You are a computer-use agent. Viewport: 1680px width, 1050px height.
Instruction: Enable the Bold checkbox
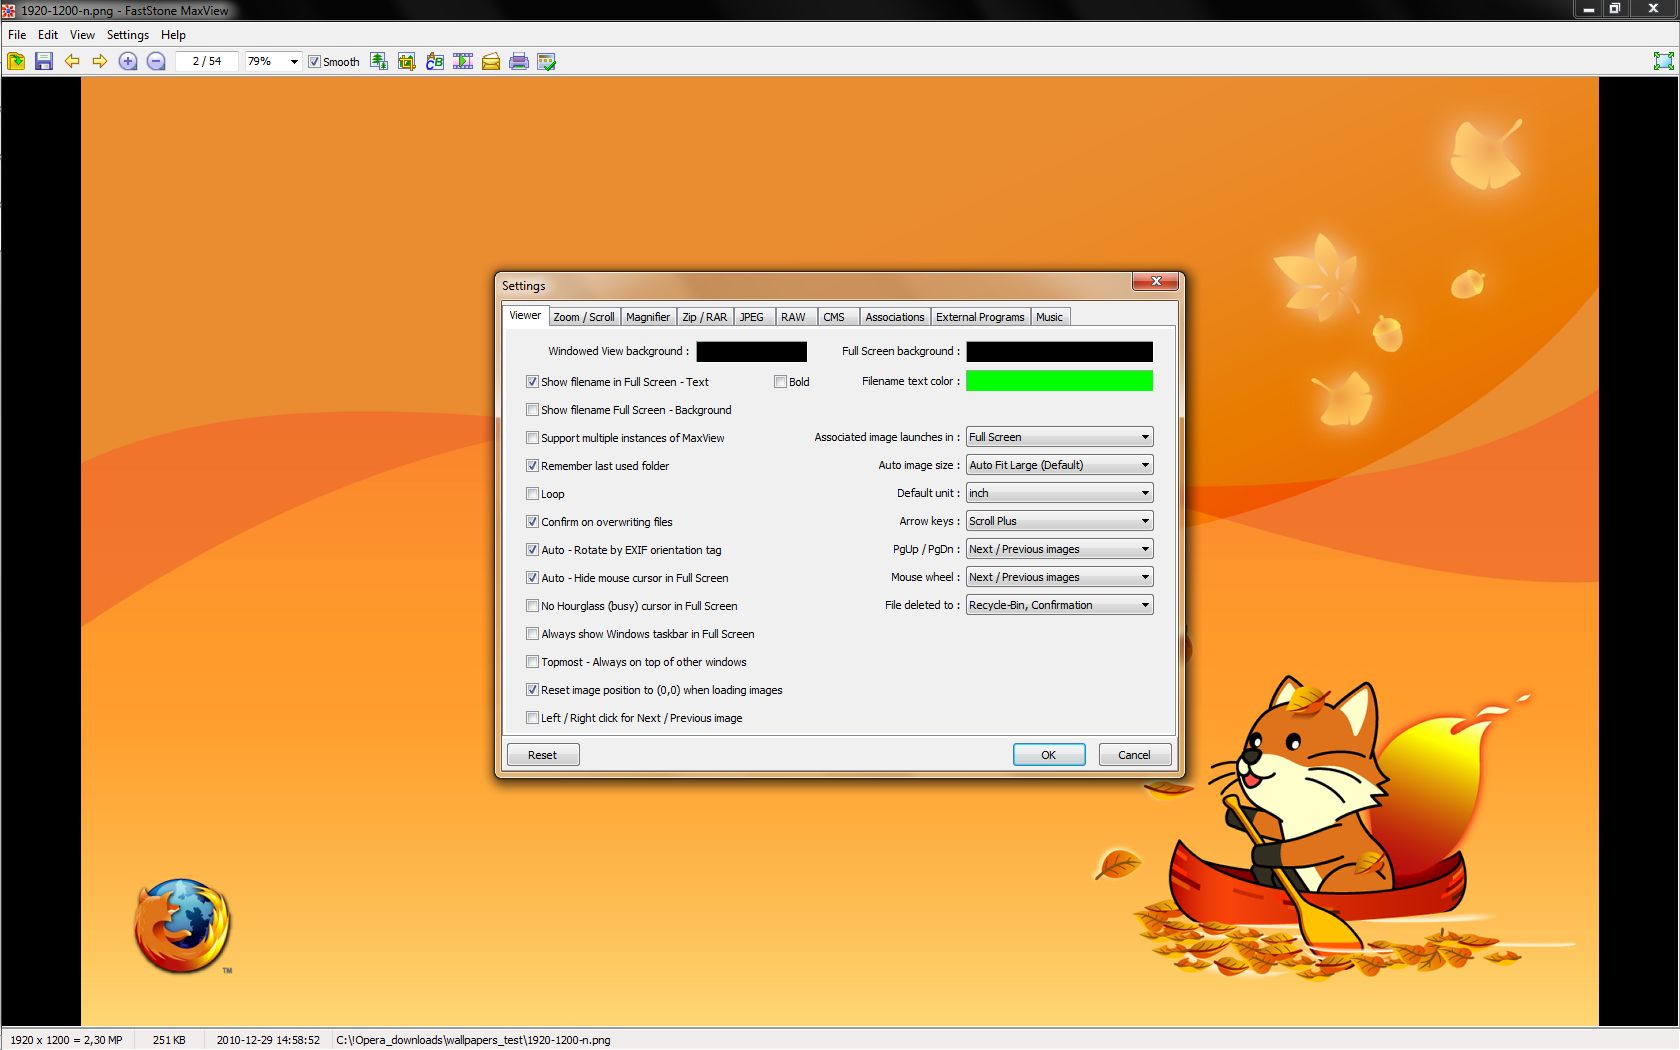point(780,382)
